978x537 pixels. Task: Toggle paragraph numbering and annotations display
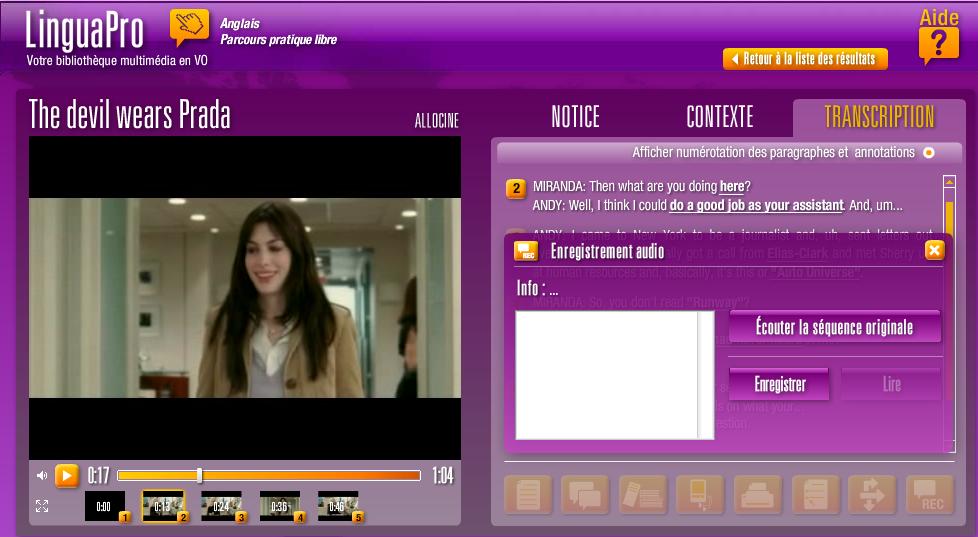point(929,153)
